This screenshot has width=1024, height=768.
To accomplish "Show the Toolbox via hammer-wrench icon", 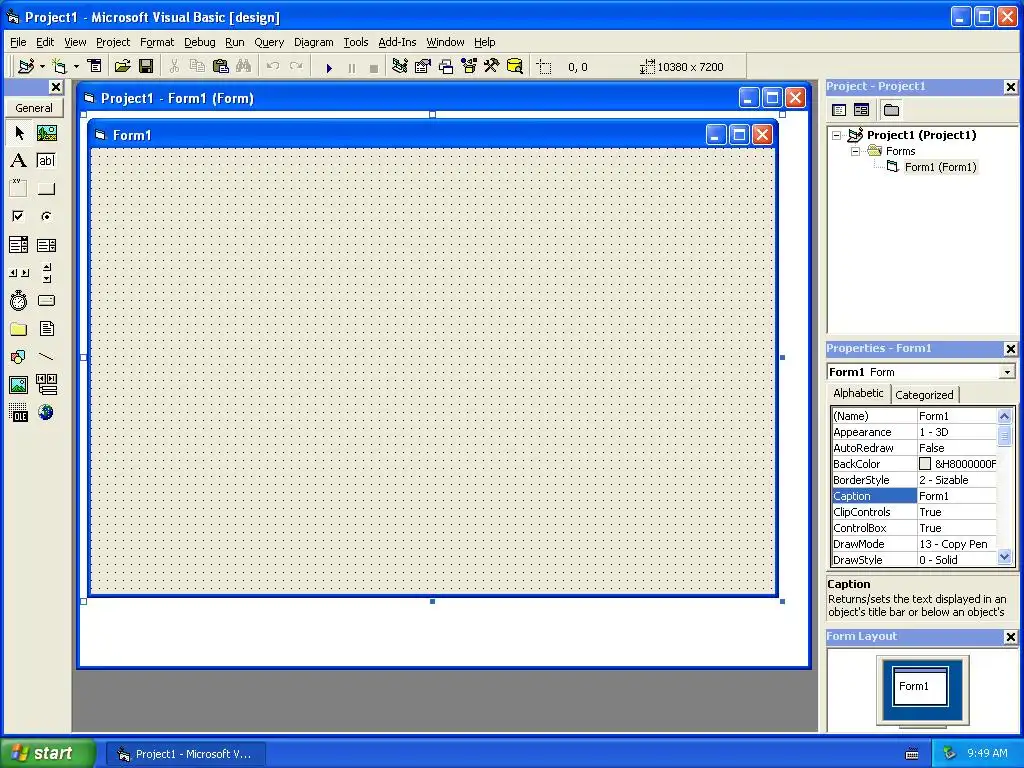I will 492,66.
